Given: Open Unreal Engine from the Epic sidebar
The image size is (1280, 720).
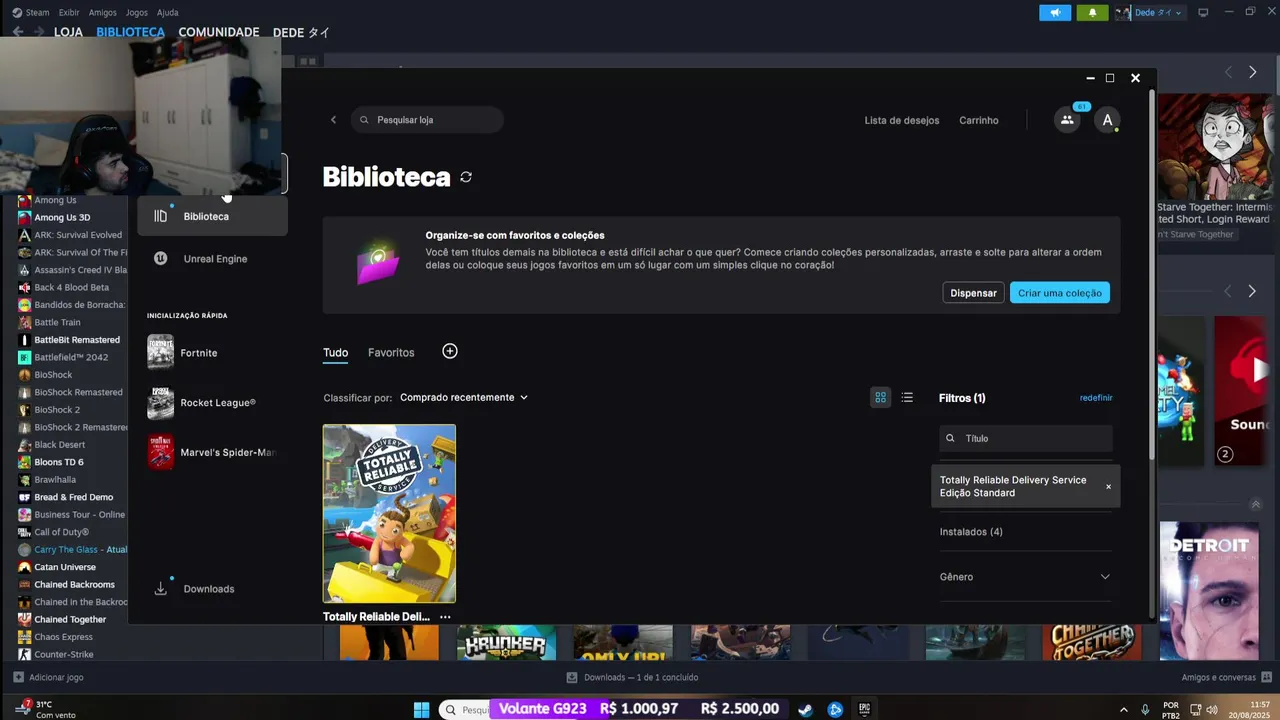Looking at the screenshot, I should point(212,259).
